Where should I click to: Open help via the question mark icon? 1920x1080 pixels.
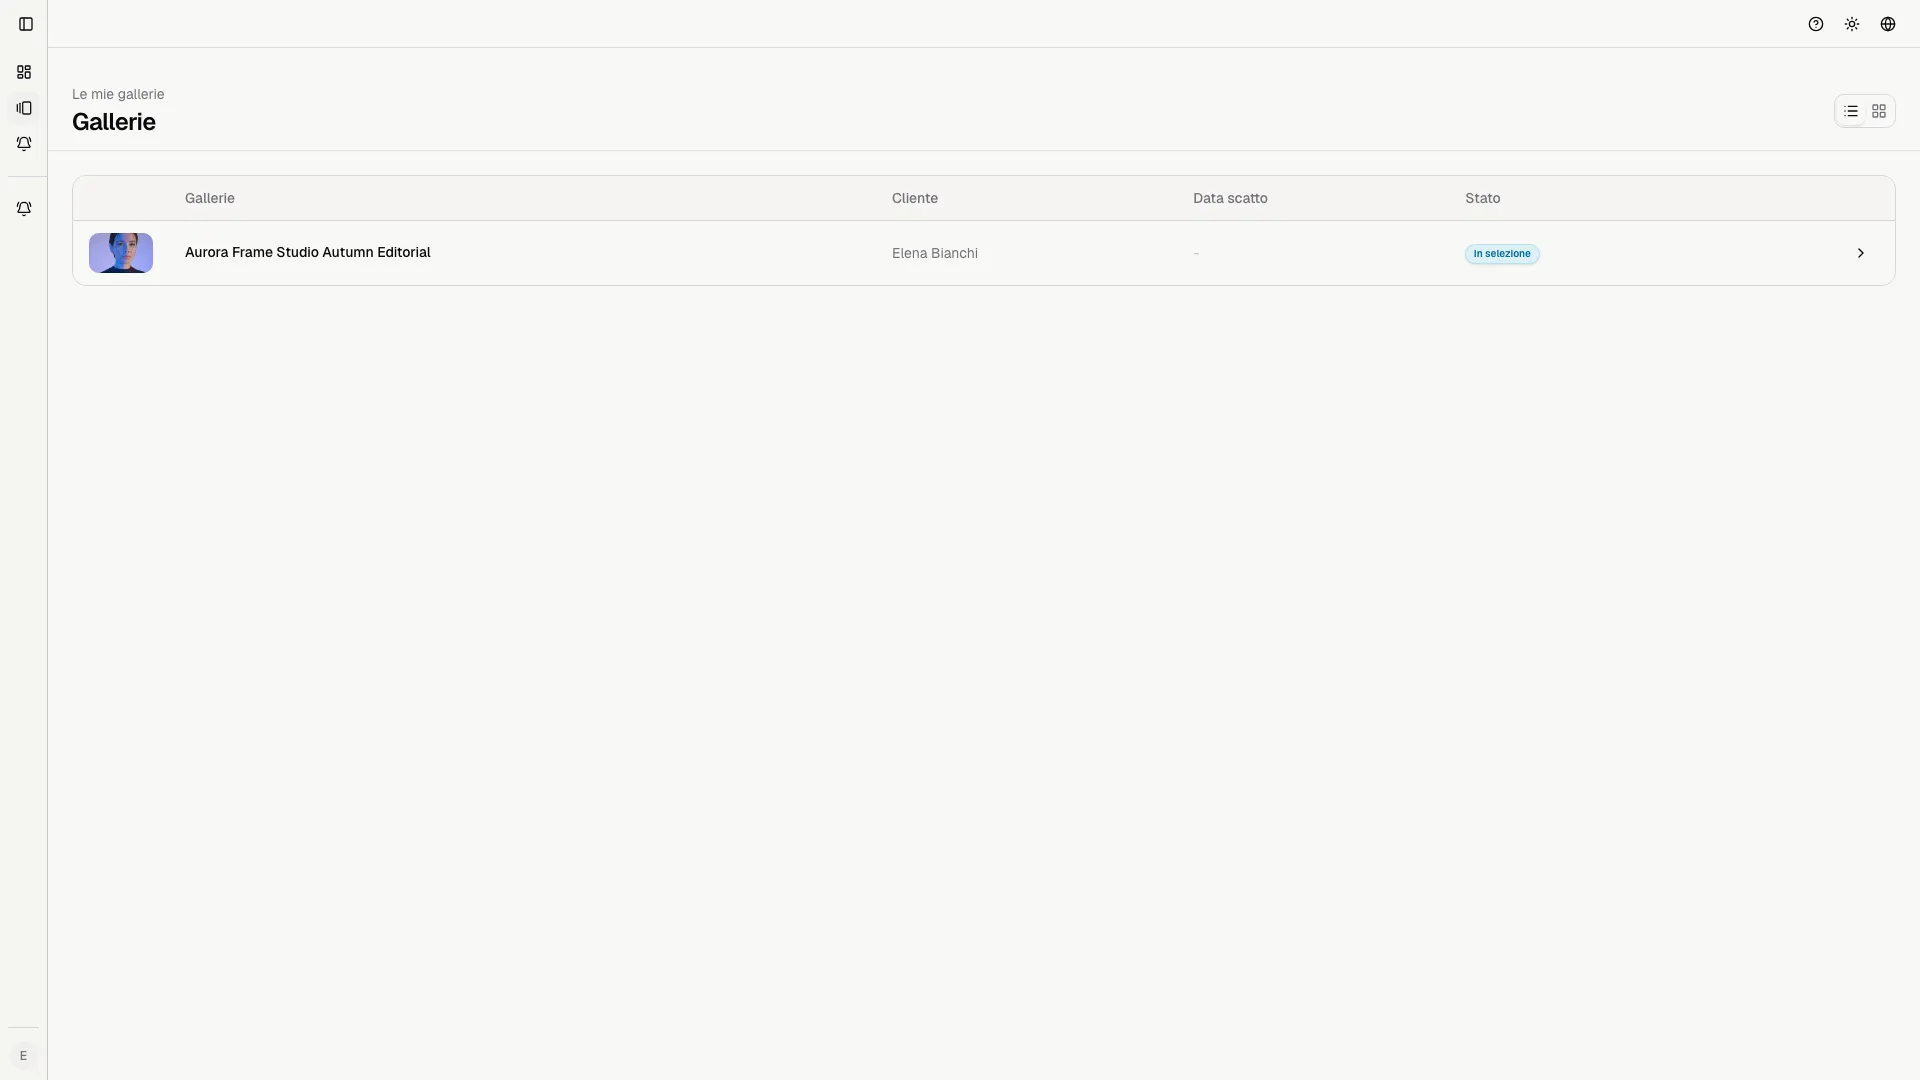click(1816, 24)
